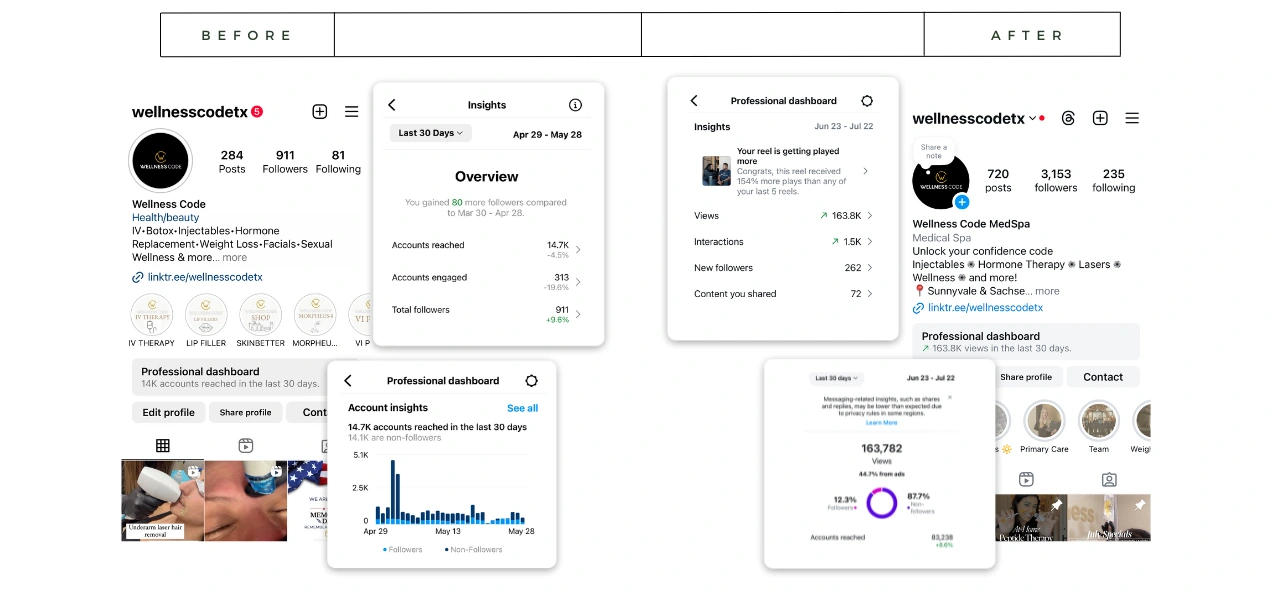
Task: Open the Last 30 Days dropdown in Insights
Action: [430, 133]
